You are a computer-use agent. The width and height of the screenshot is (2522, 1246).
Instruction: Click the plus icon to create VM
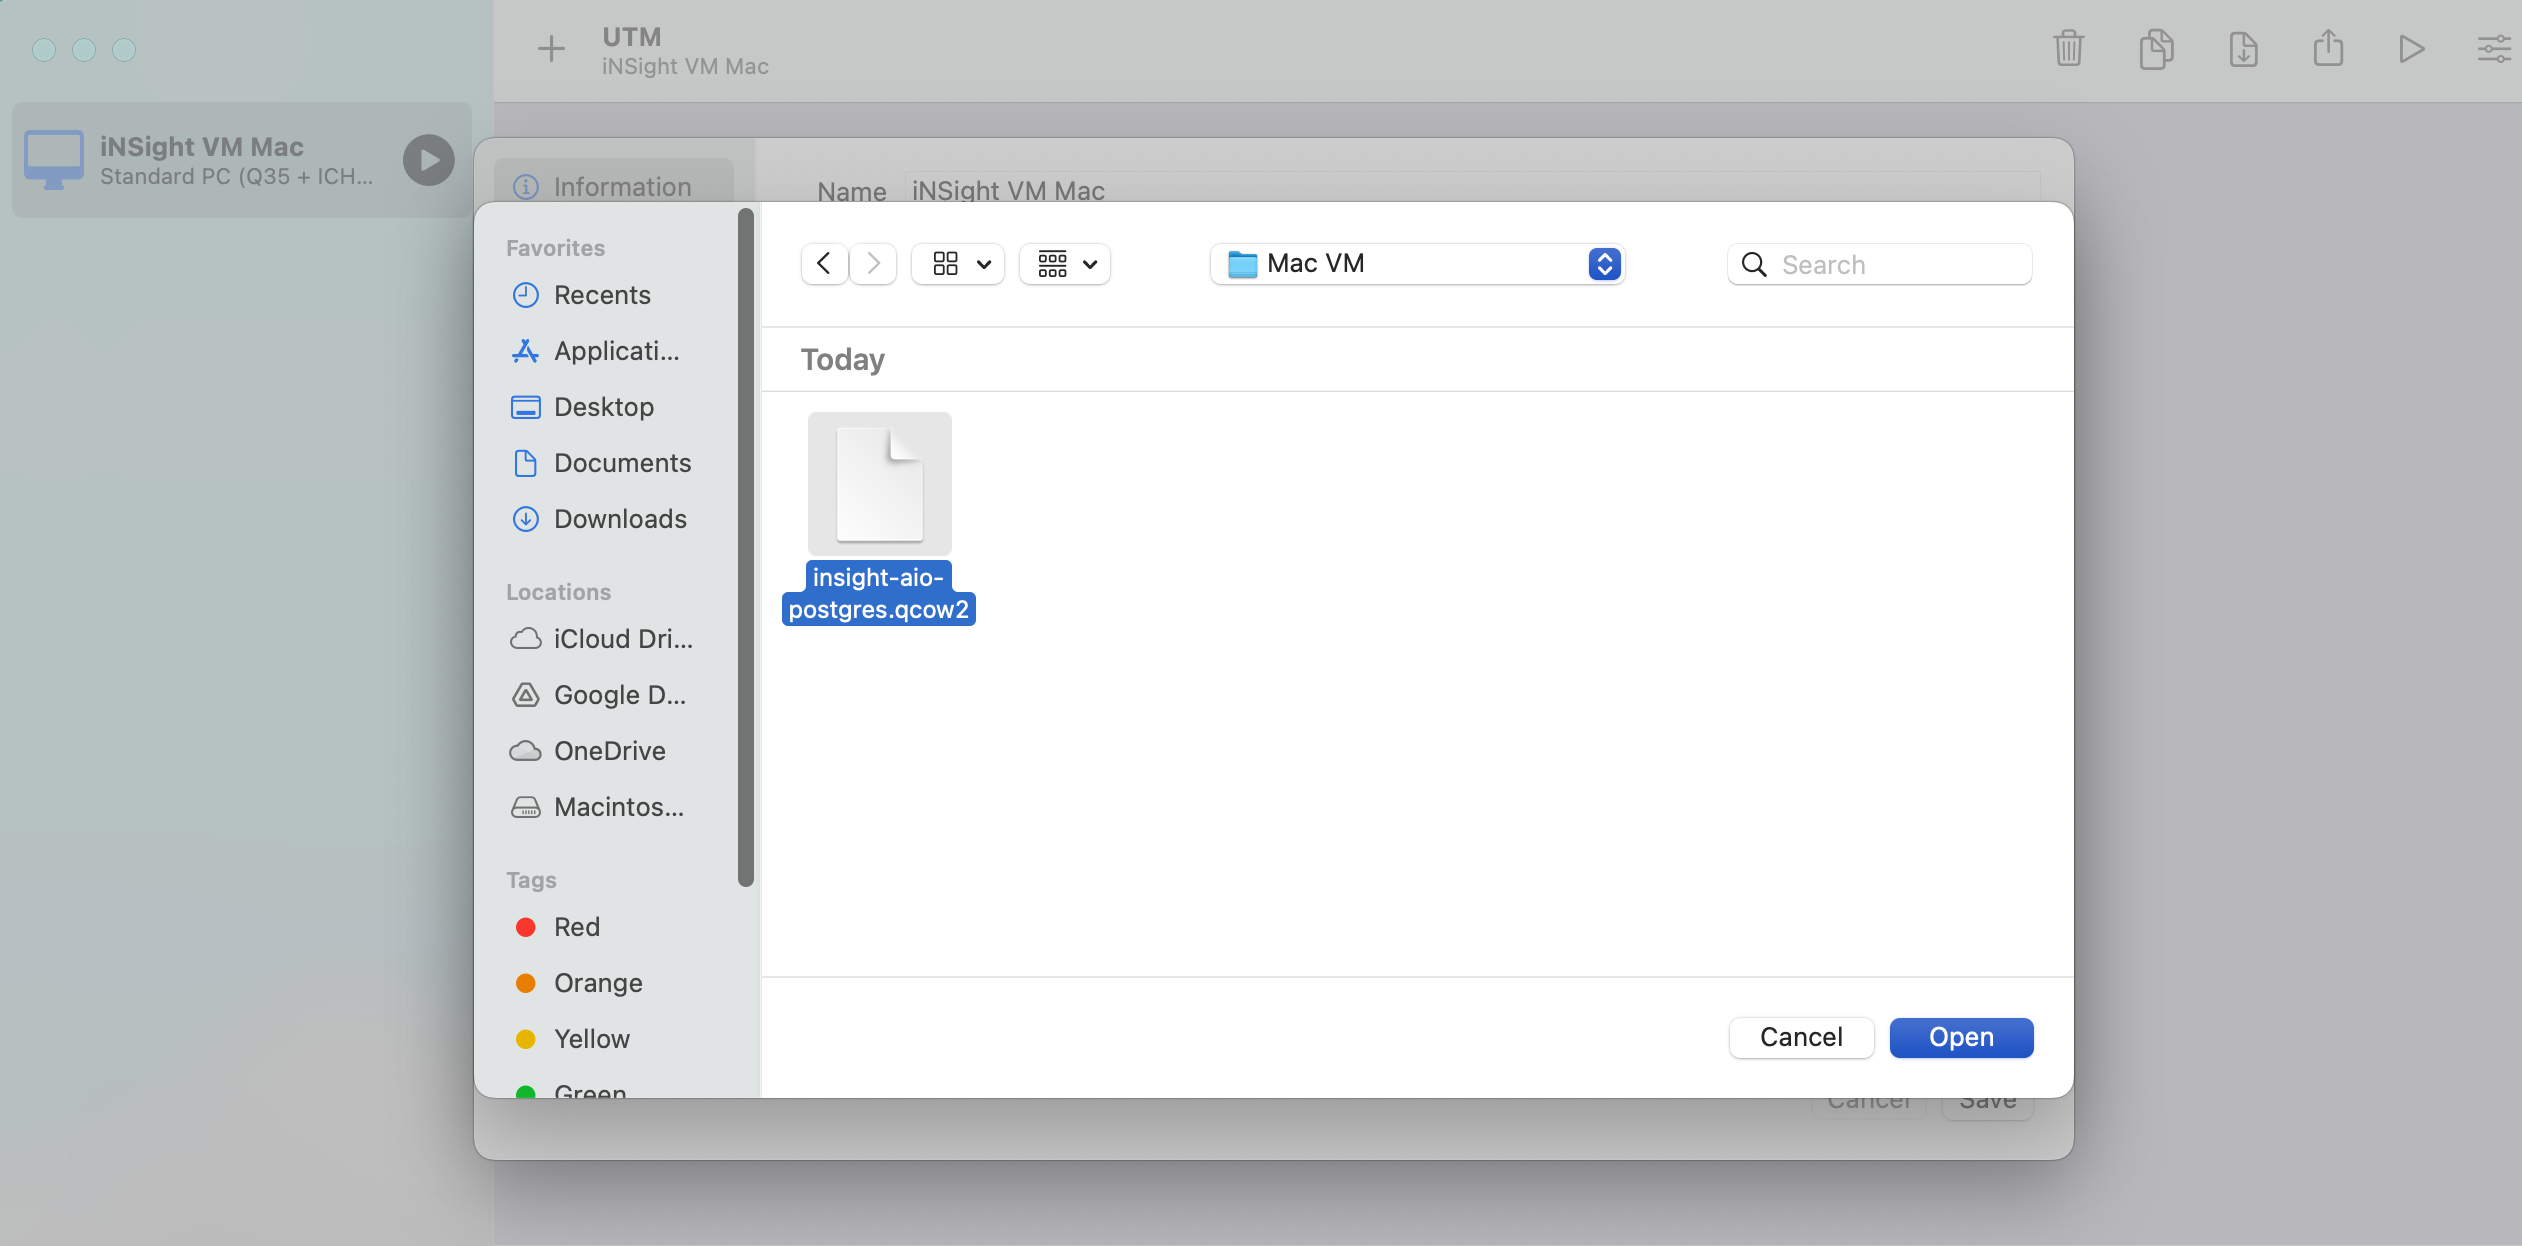point(551,49)
